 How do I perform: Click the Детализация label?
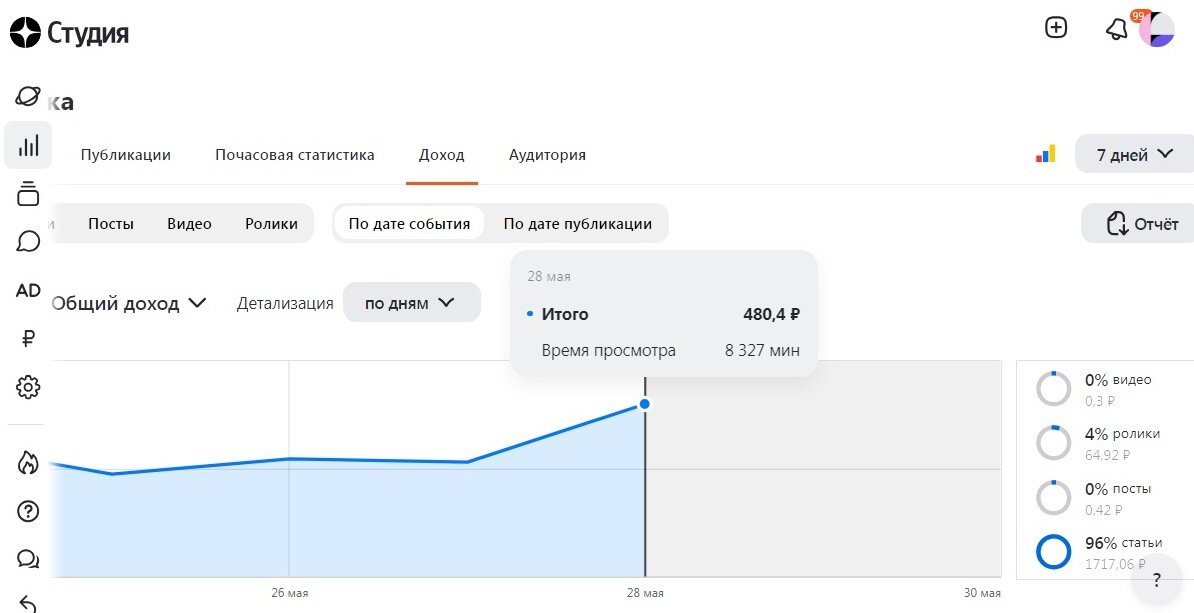click(285, 303)
